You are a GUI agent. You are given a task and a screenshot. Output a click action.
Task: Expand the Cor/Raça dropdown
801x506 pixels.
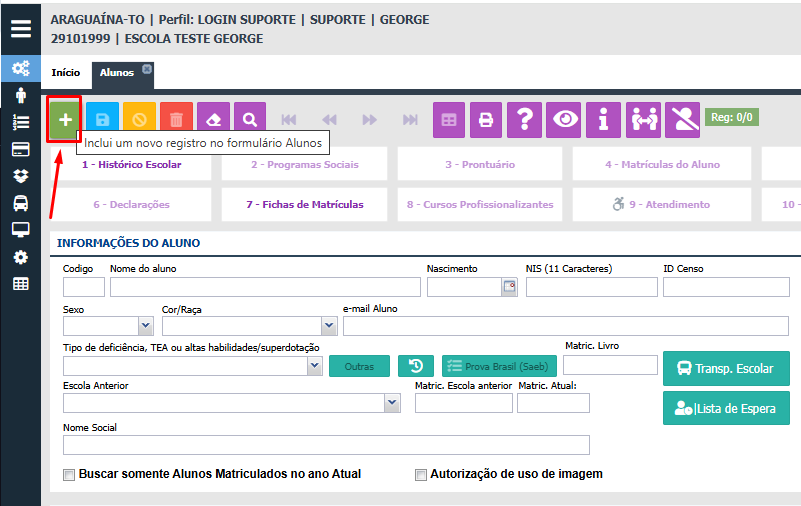point(329,325)
